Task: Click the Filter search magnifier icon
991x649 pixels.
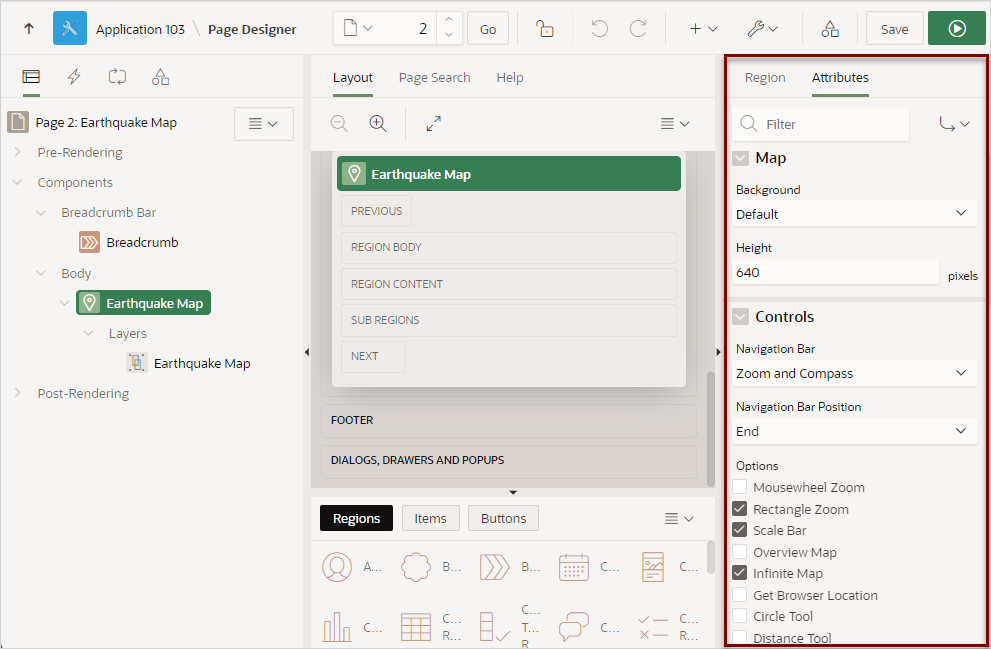Action: coord(749,123)
